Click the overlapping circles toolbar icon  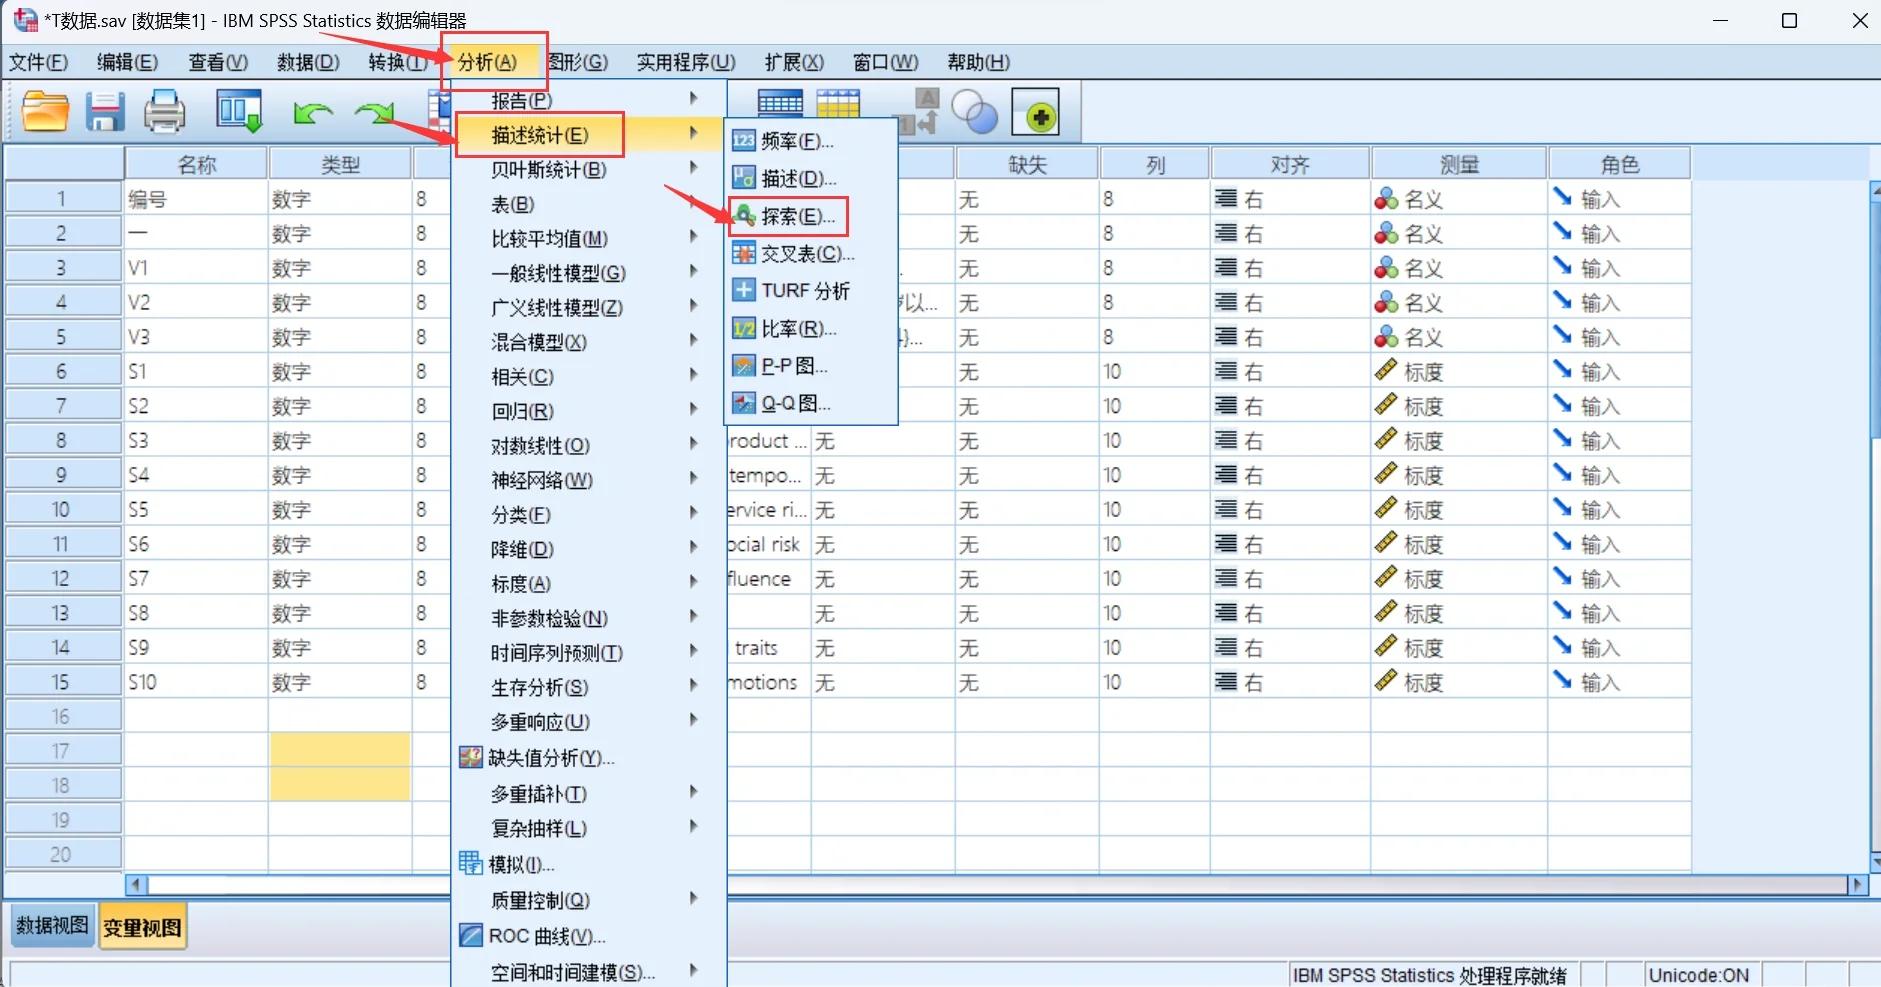tap(974, 111)
